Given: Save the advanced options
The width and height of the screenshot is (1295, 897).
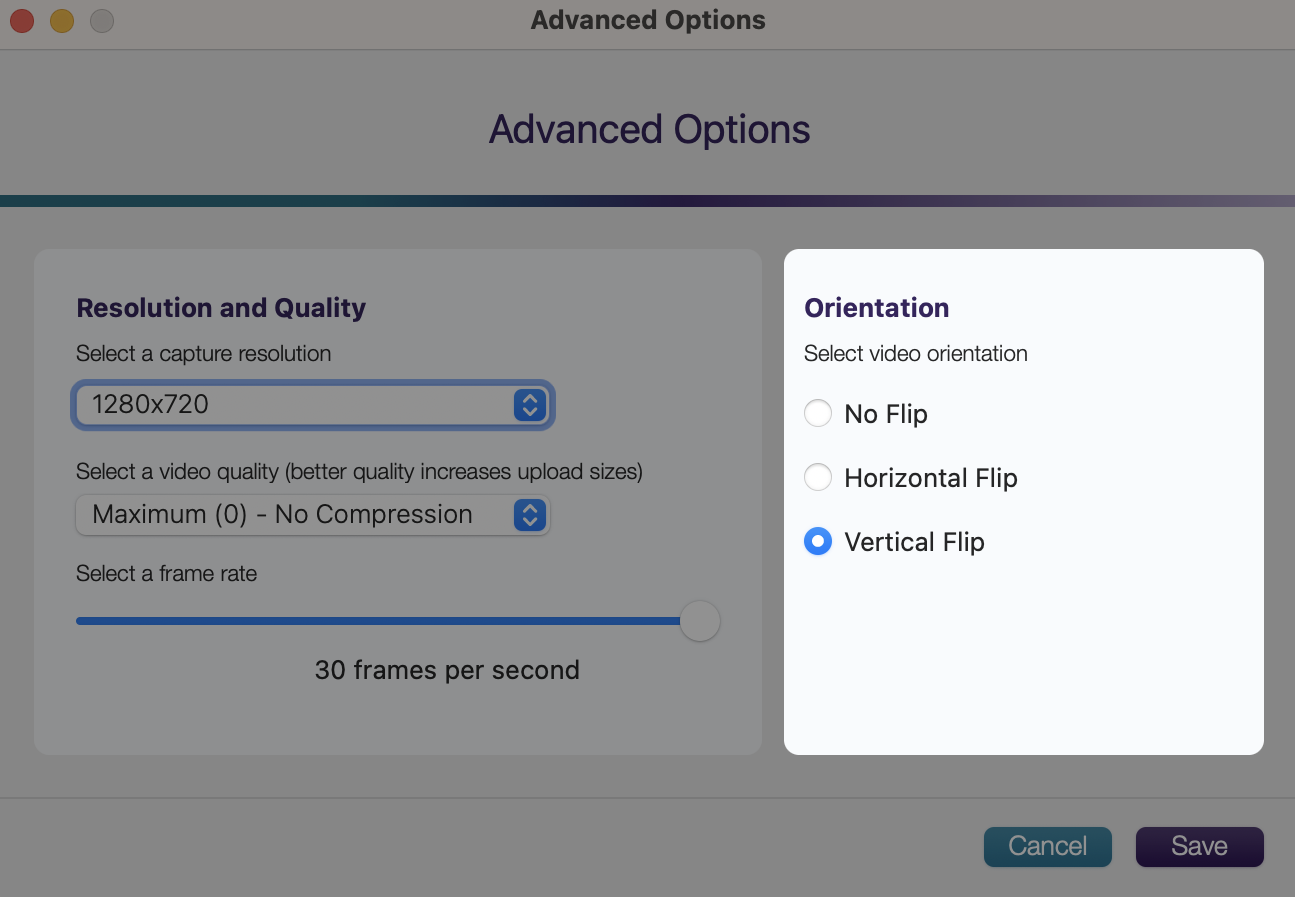Looking at the screenshot, I should tap(1199, 846).
